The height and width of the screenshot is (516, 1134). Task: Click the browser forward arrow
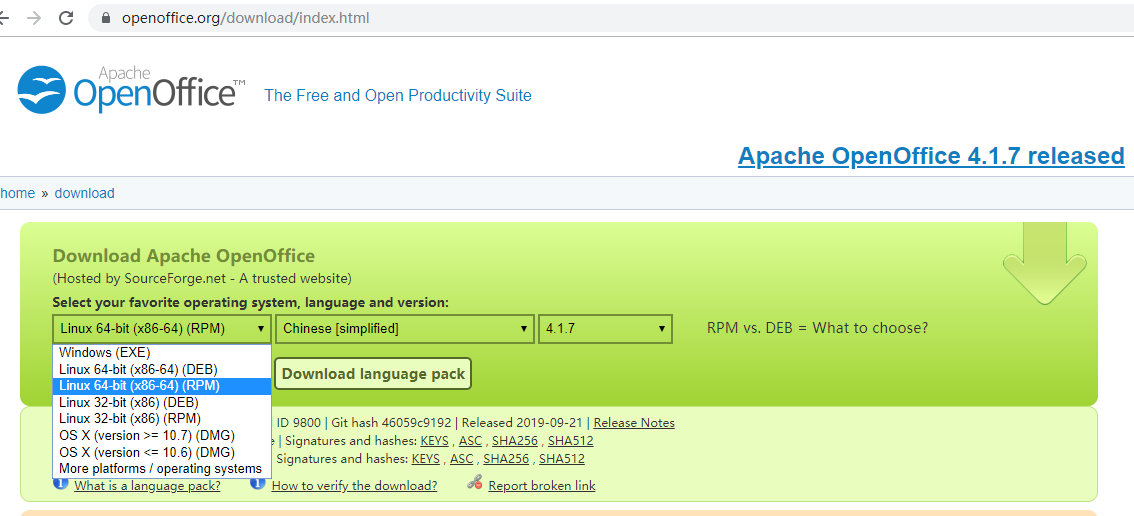click(33, 18)
